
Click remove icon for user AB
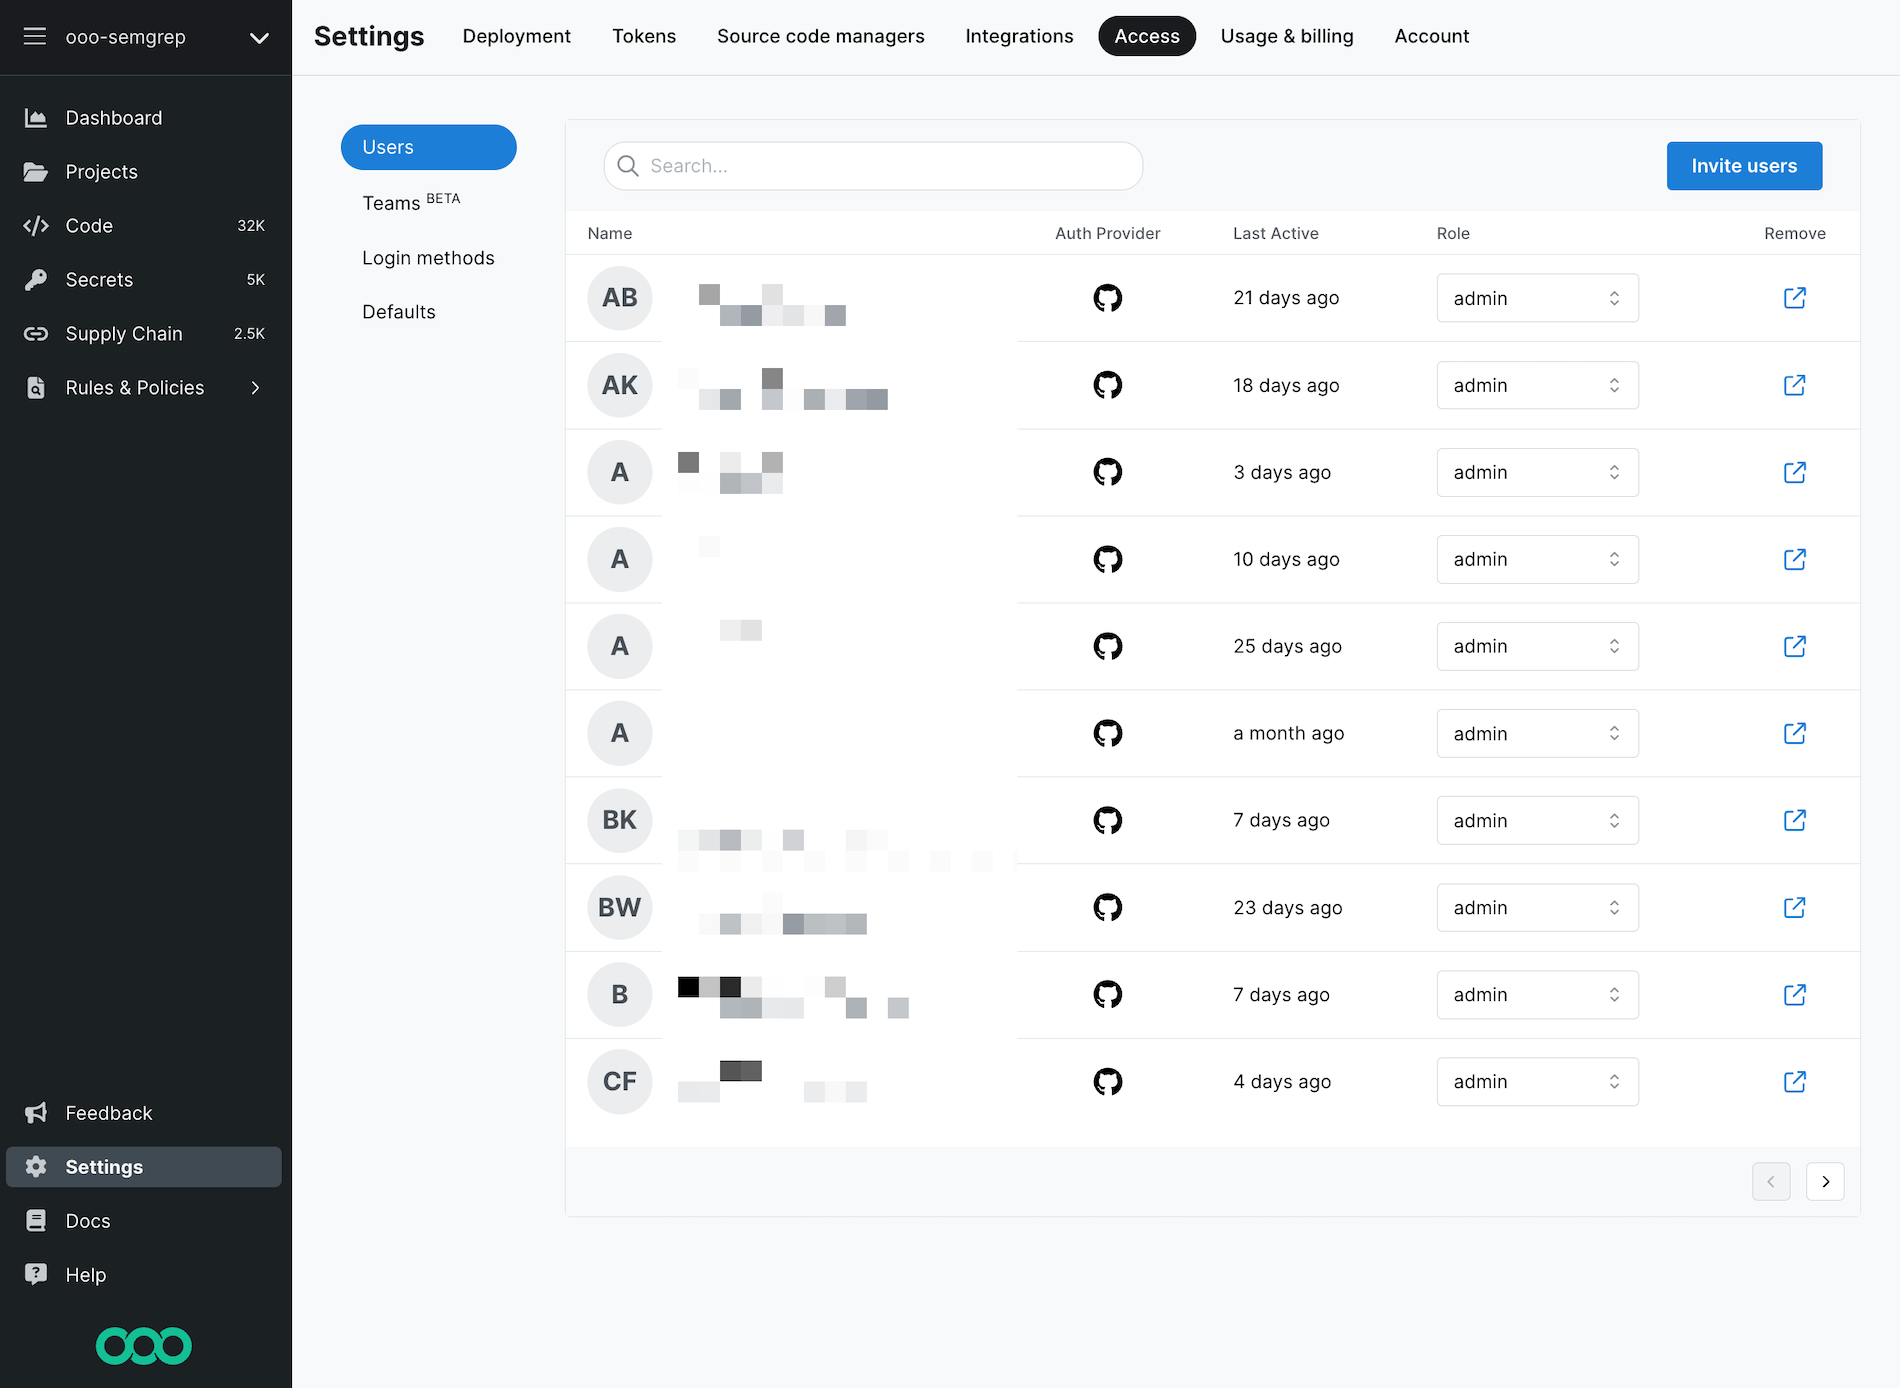pyautogui.click(x=1794, y=298)
